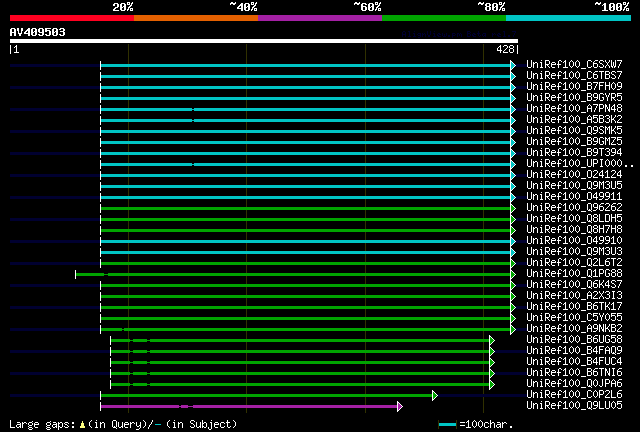Click the AV409503 query name
This screenshot has width=640, height=432.
tap(38, 32)
